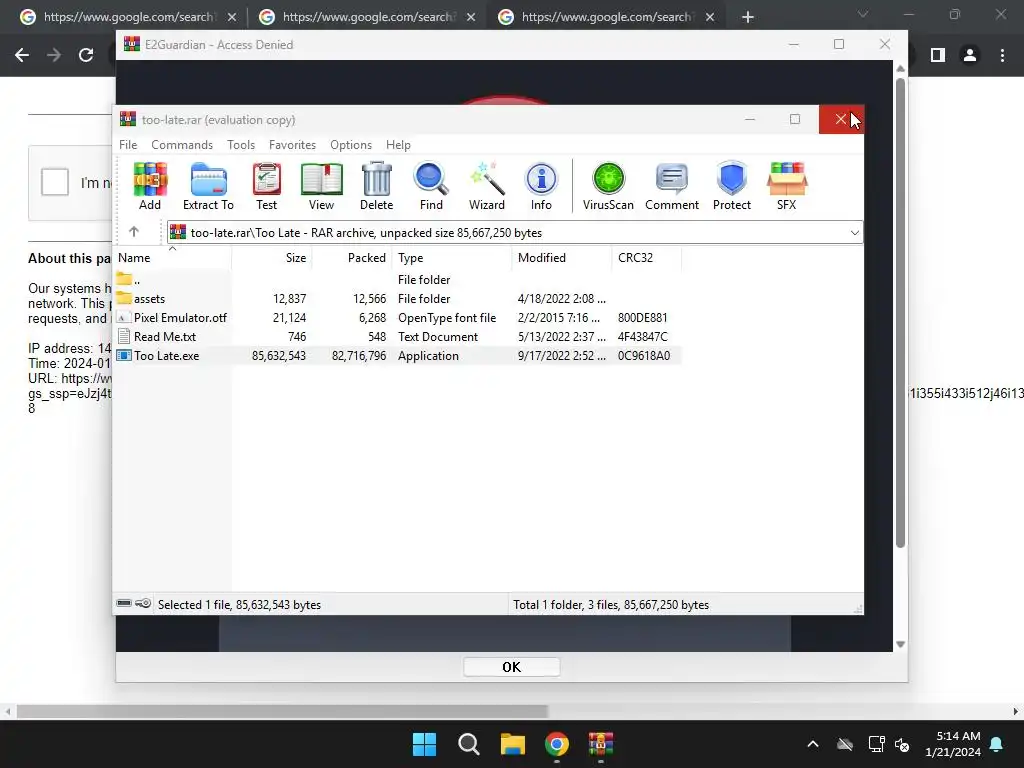Reload the browser page
The image size is (1024, 768).
point(86,55)
